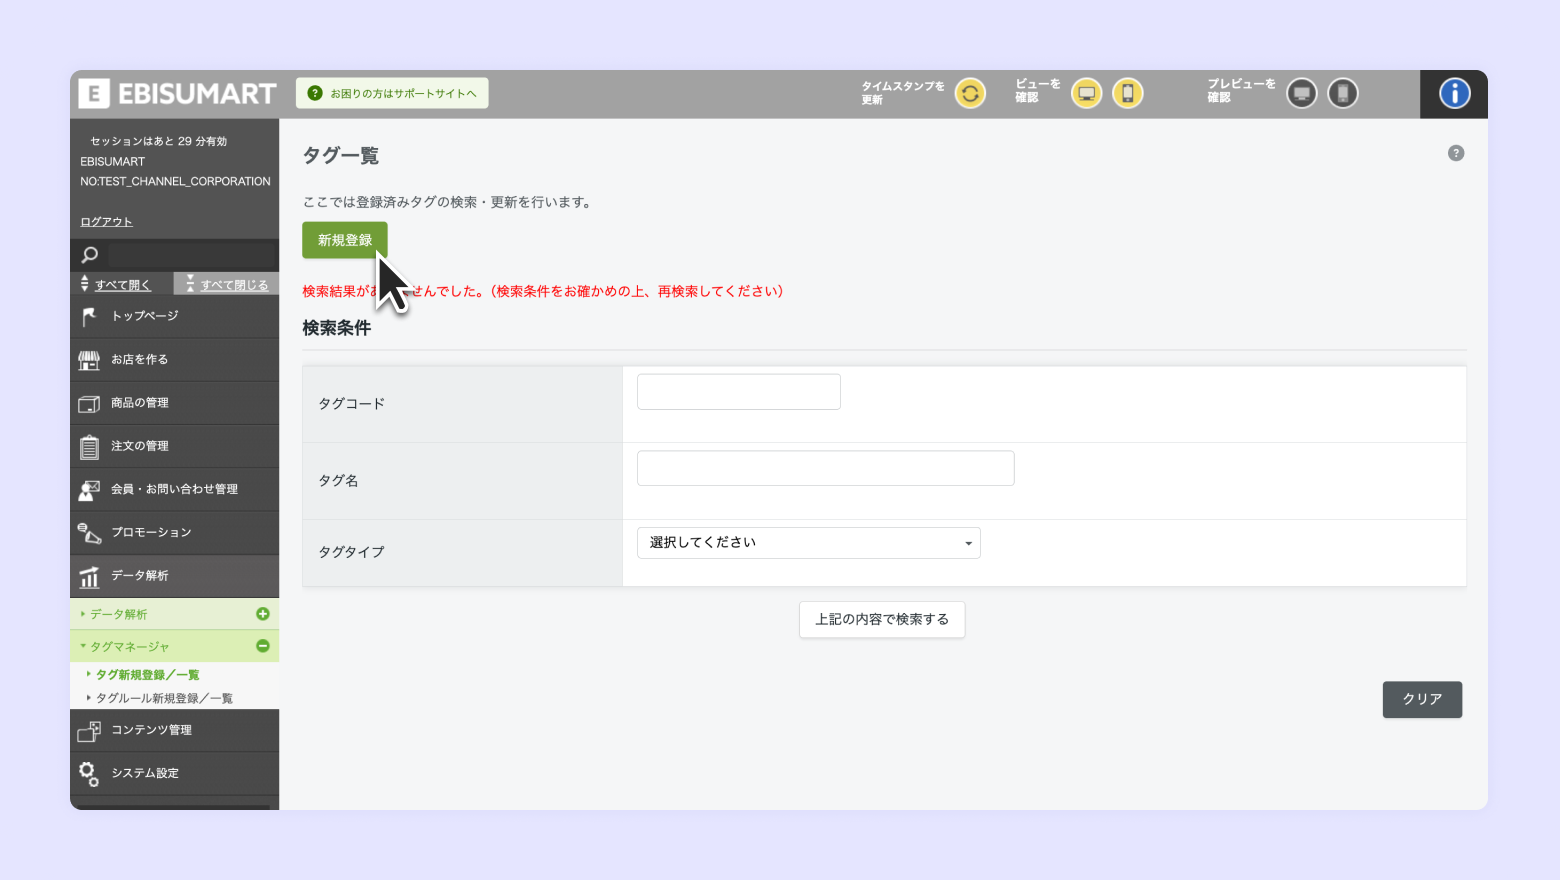Viewport: 1560px width, 880px height.
Task: Click the EBISUMART logo
Action: (x=177, y=93)
